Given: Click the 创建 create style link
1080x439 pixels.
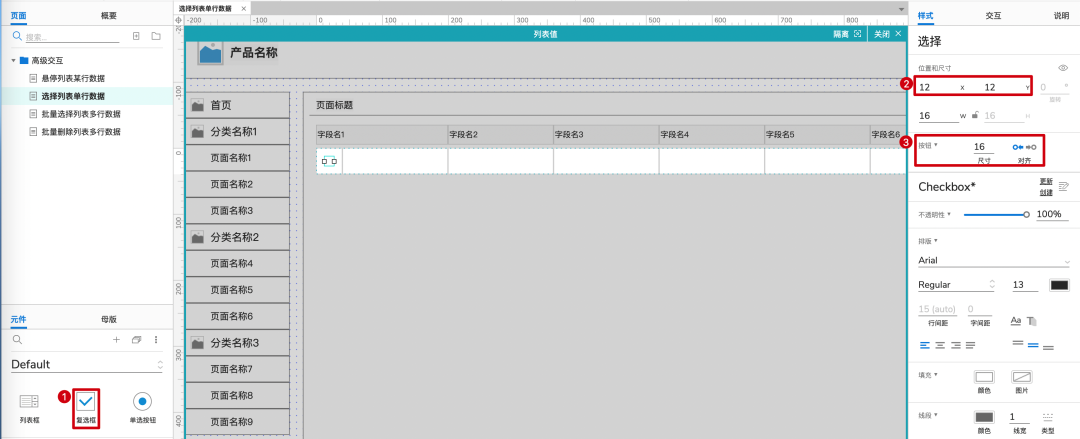Looking at the screenshot, I should [x=1045, y=192].
